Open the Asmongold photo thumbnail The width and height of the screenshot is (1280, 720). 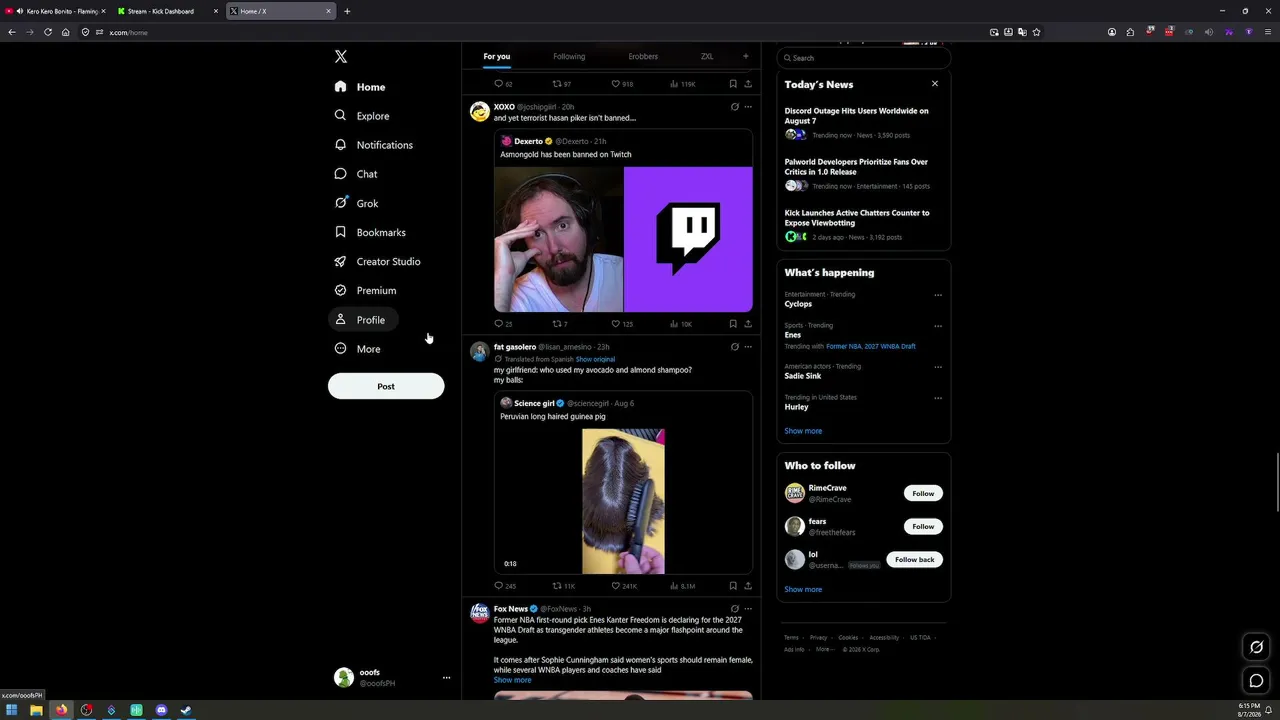tap(558, 240)
